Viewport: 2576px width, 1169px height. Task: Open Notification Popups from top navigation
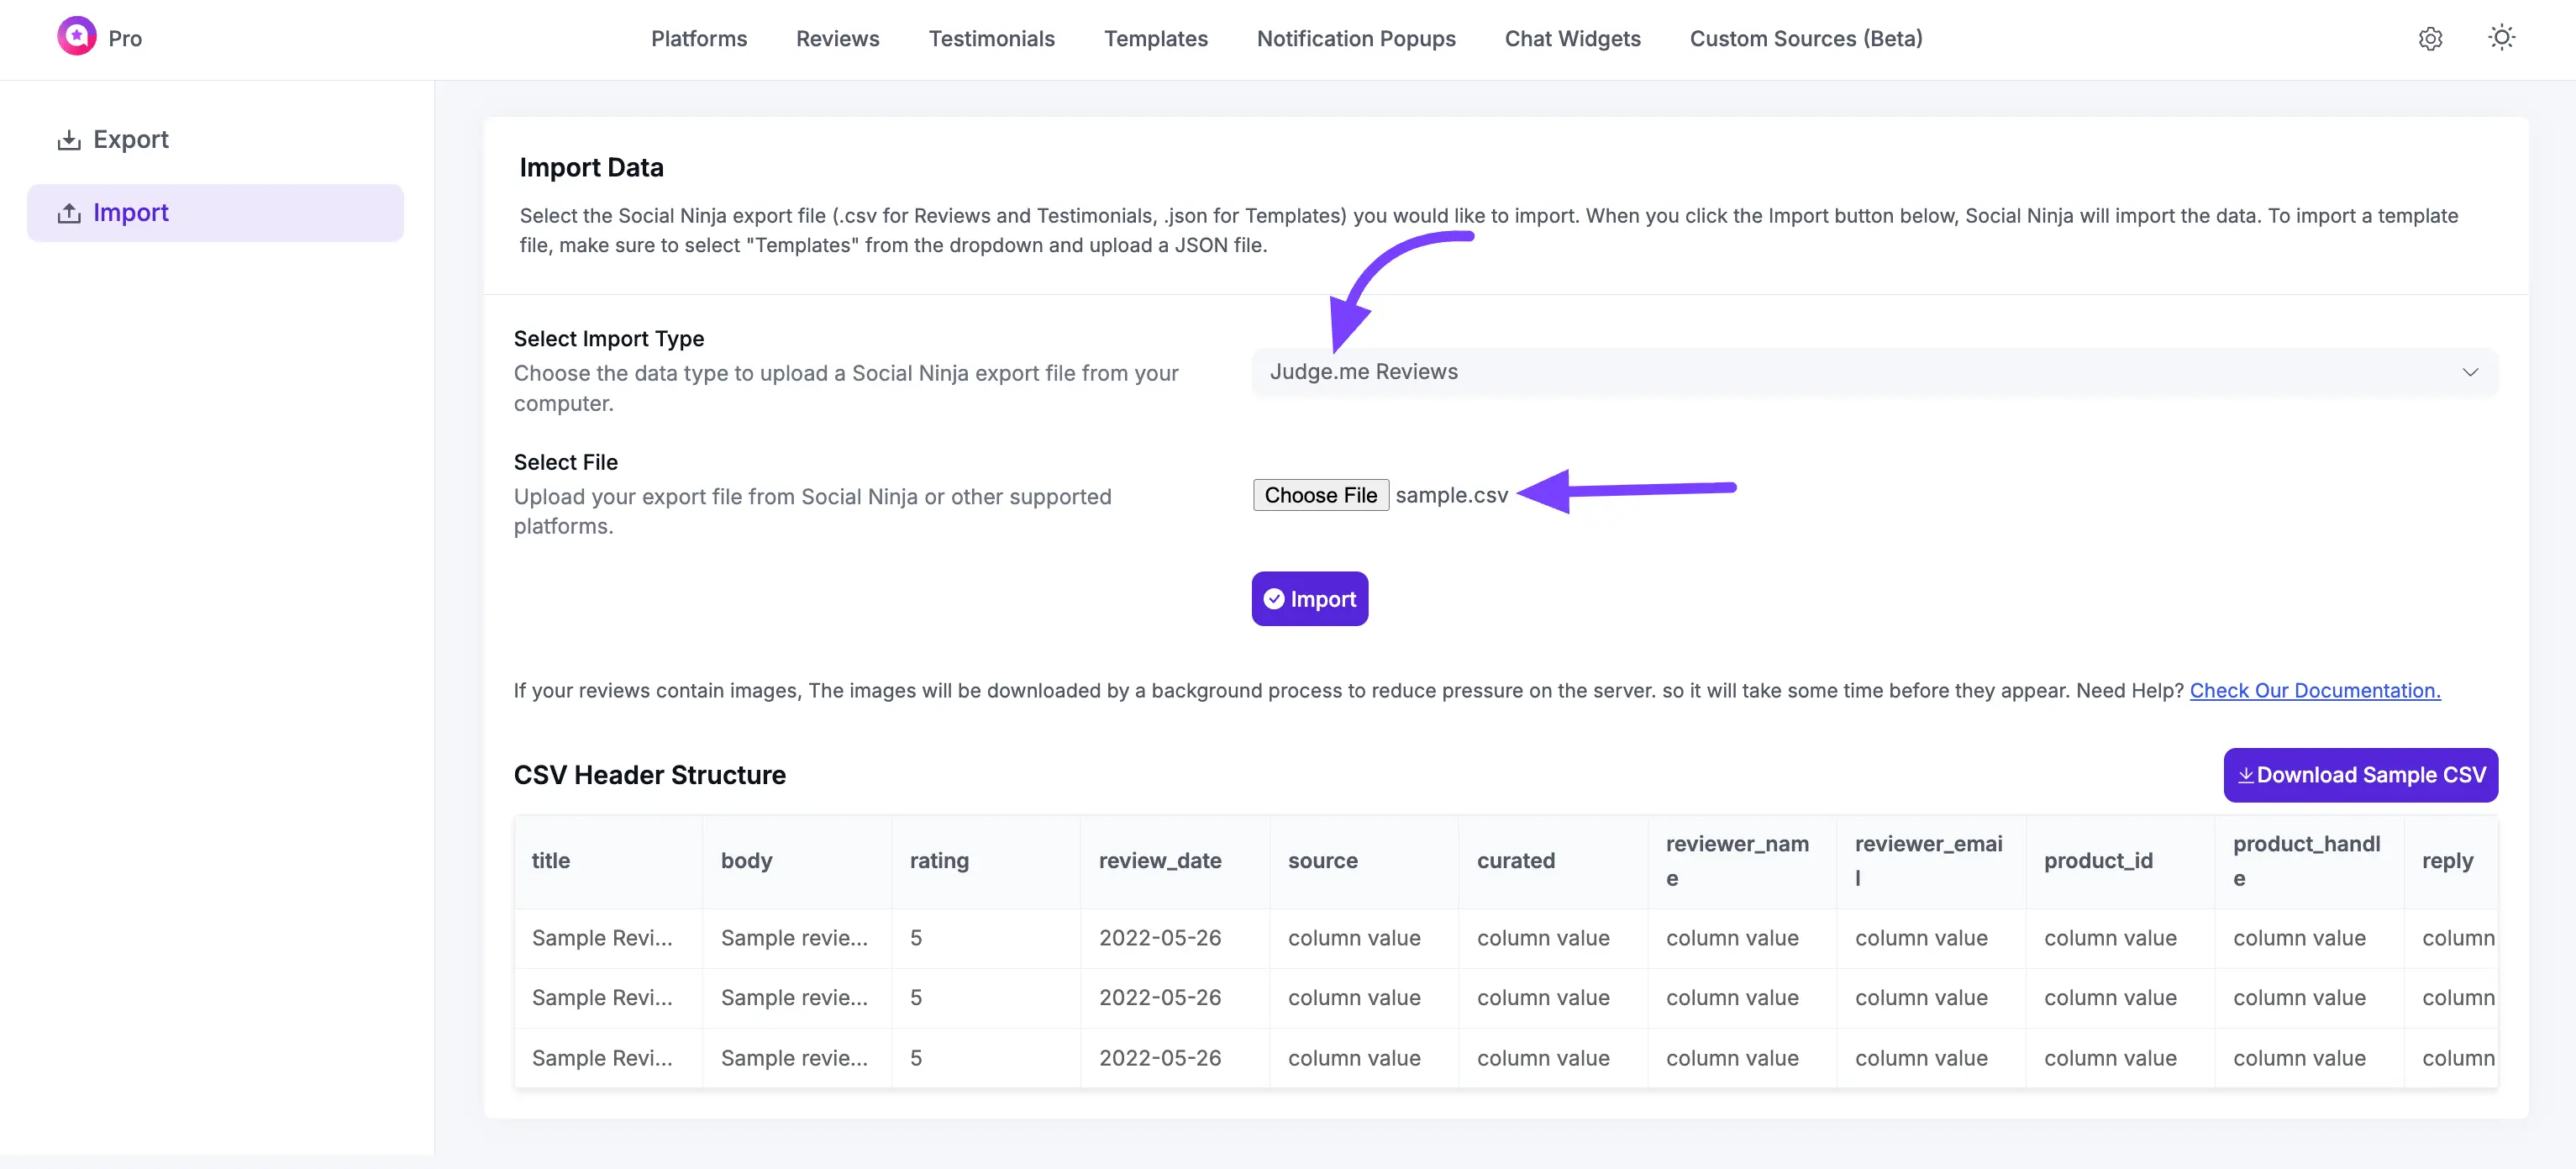click(x=1355, y=38)
